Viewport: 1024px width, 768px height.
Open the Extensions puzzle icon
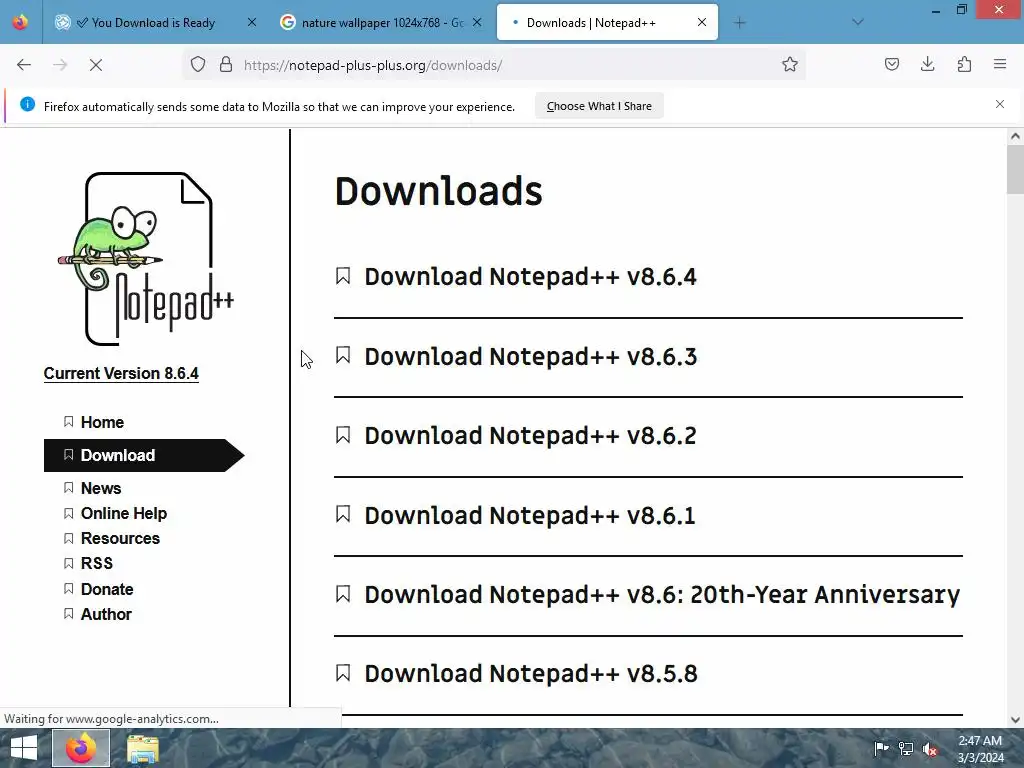(x=964, y=64)
